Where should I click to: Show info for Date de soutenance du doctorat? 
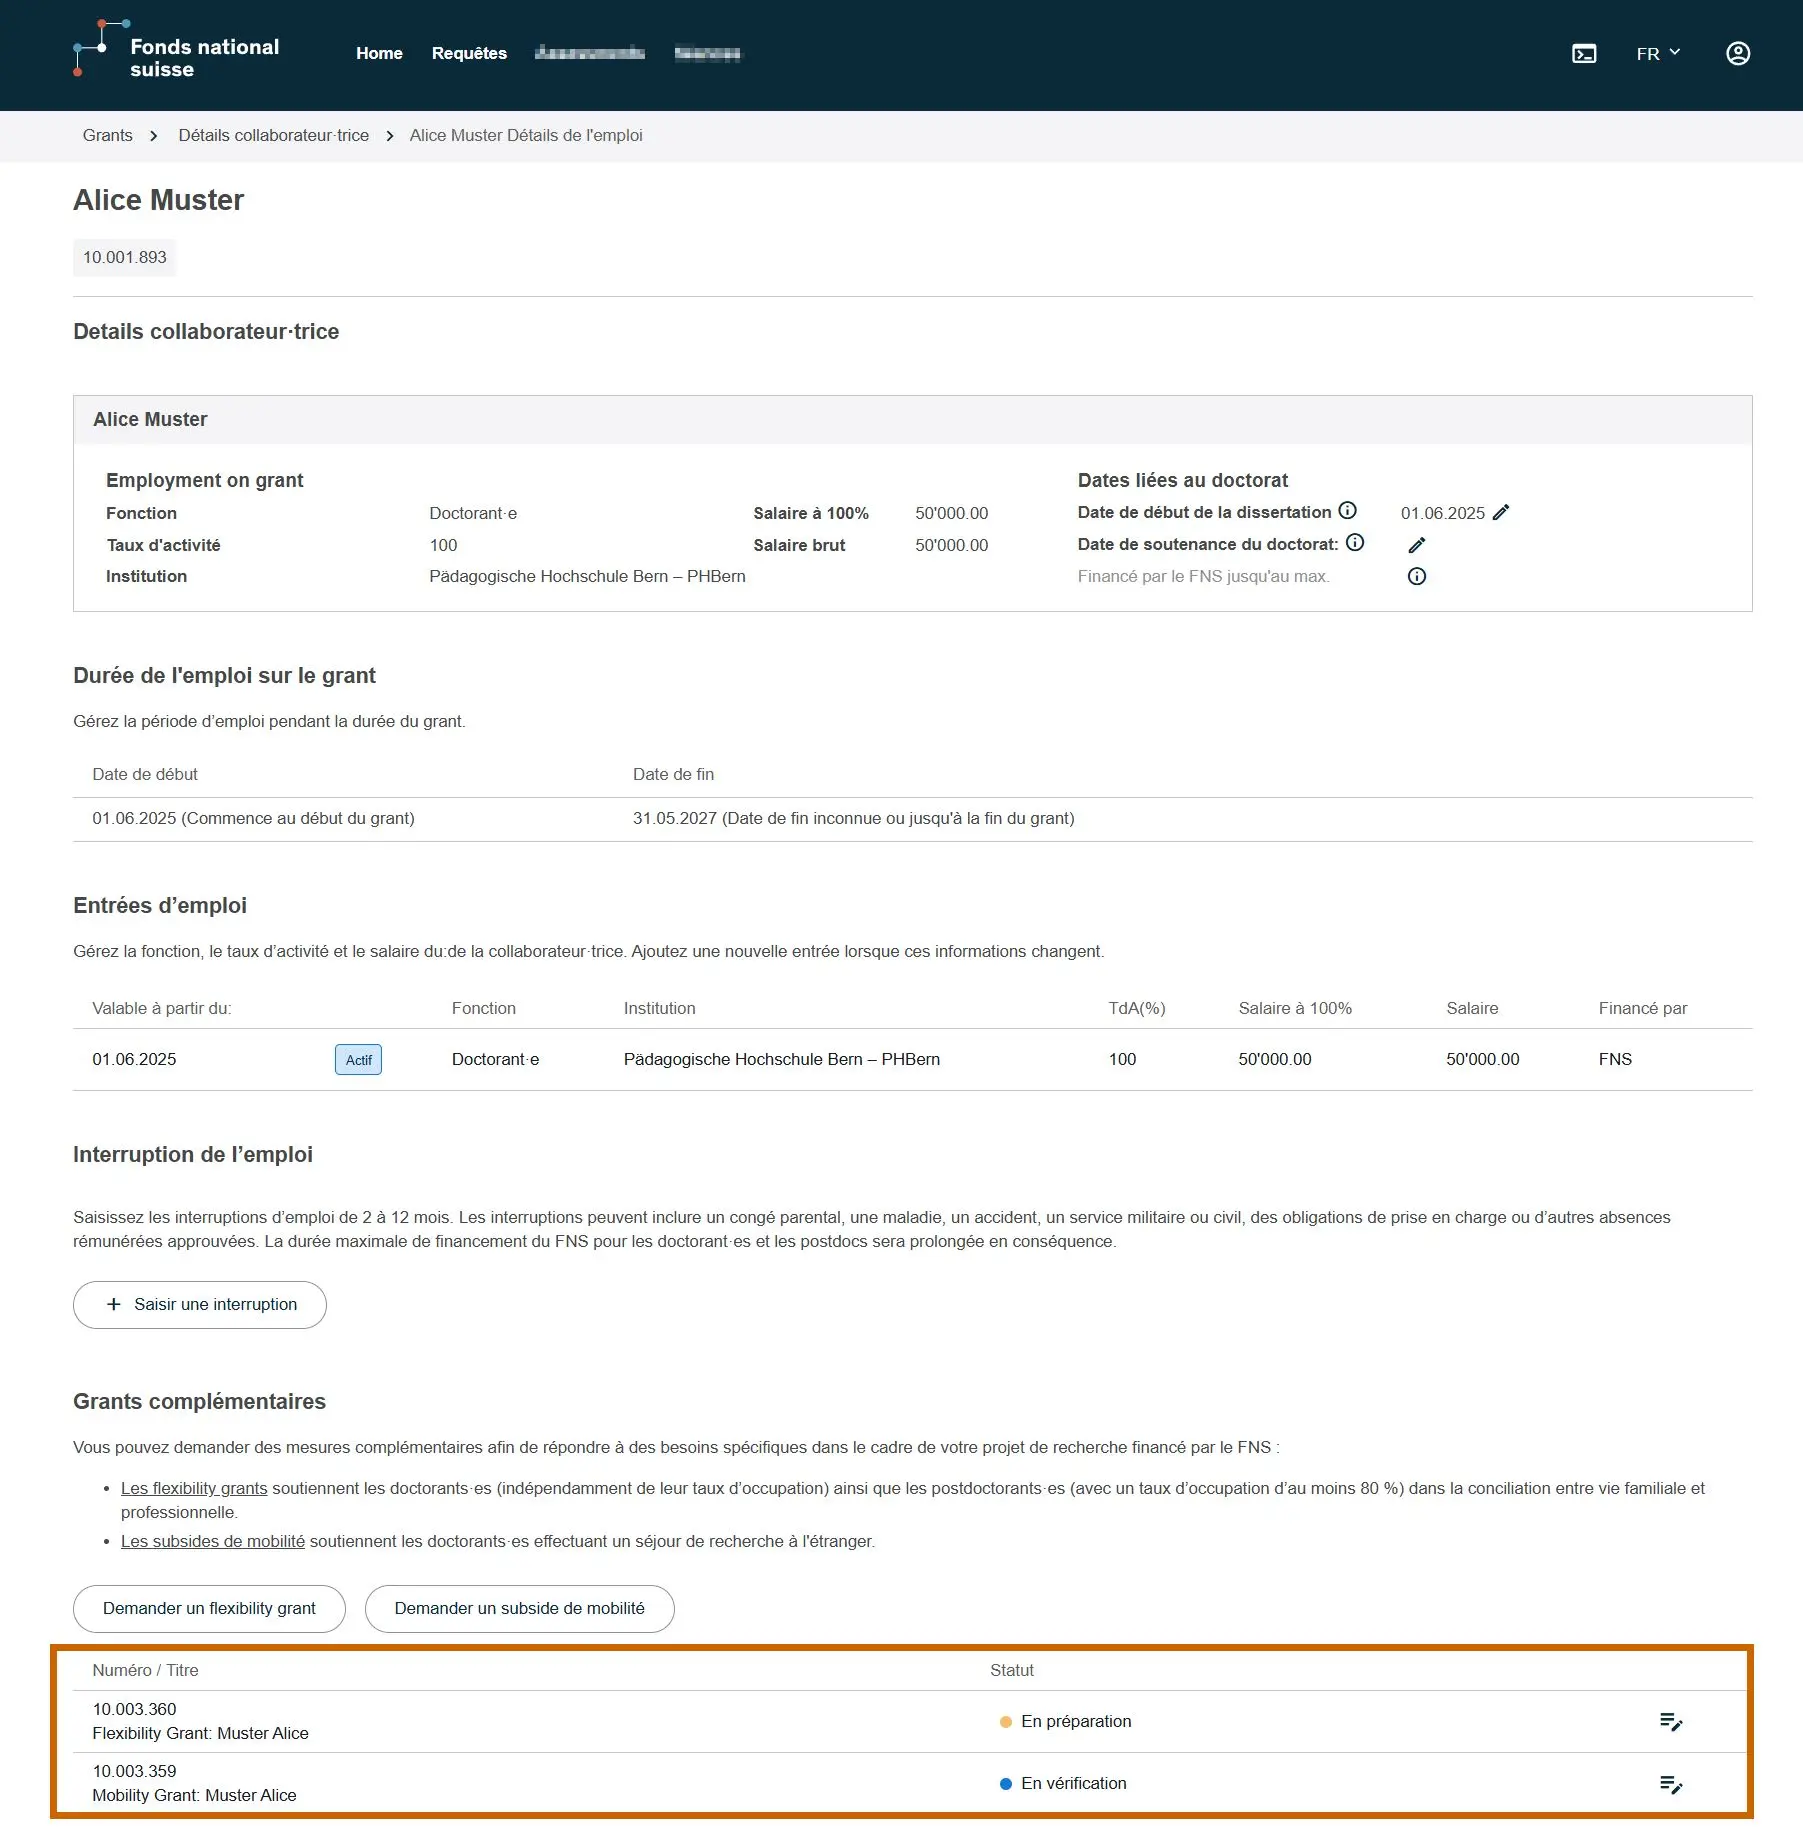1355,543
